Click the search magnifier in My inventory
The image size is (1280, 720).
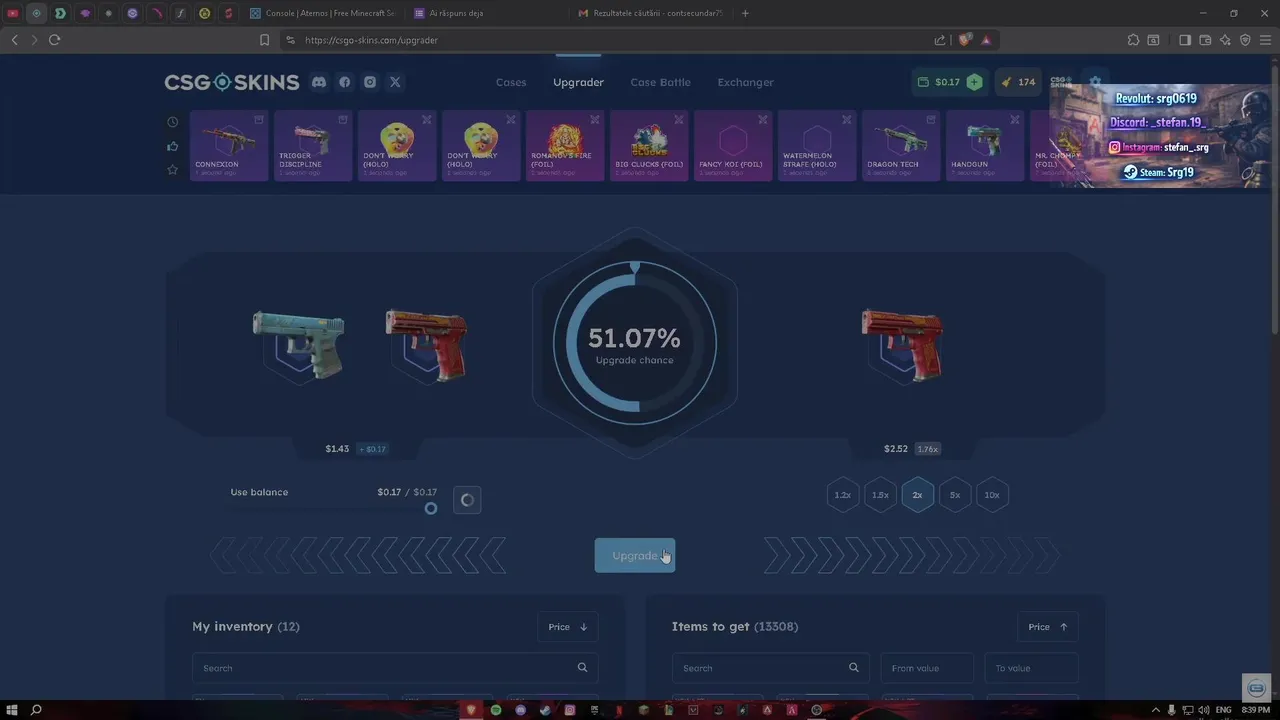[x=582, y=668]
